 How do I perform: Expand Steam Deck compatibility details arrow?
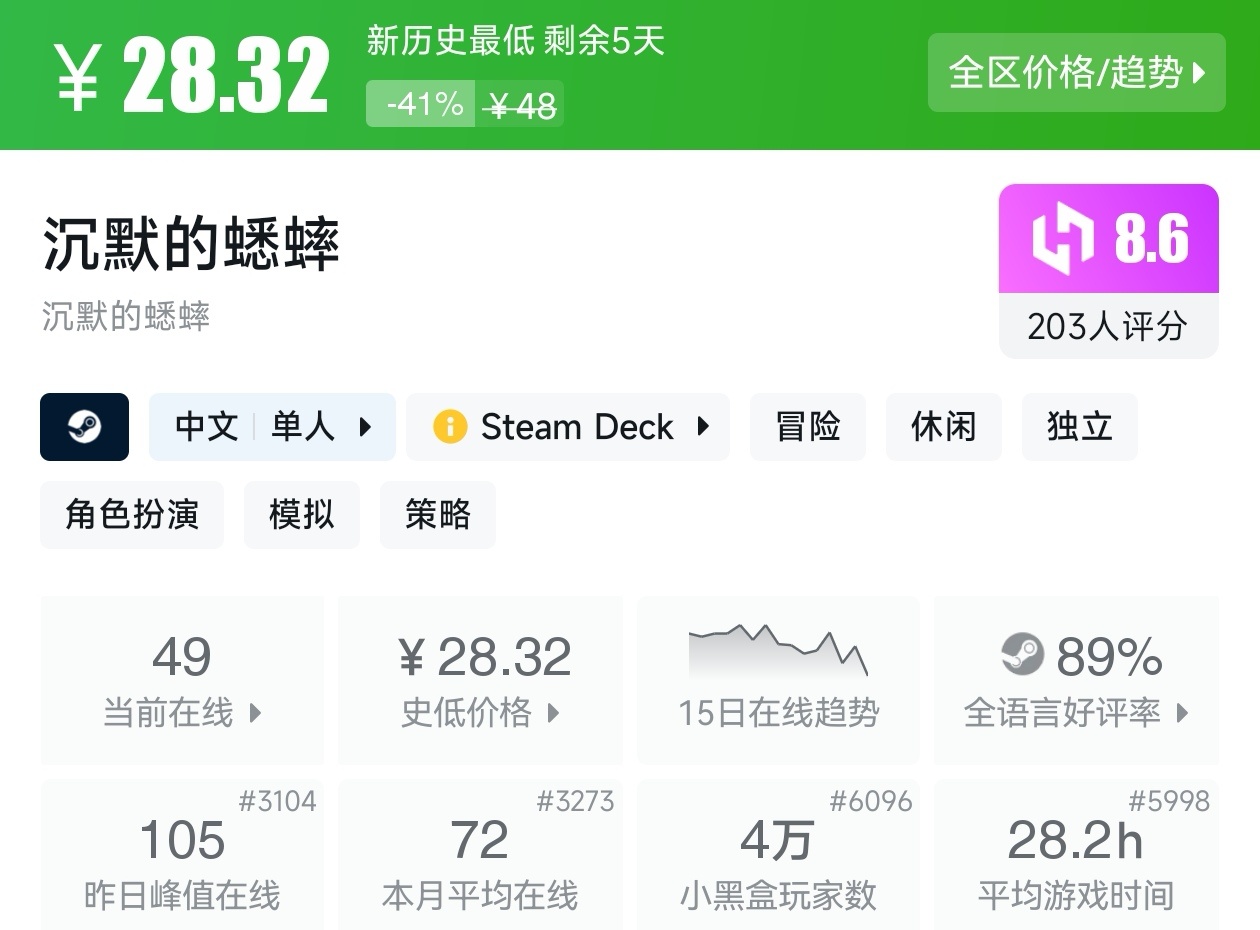(703, 427)
